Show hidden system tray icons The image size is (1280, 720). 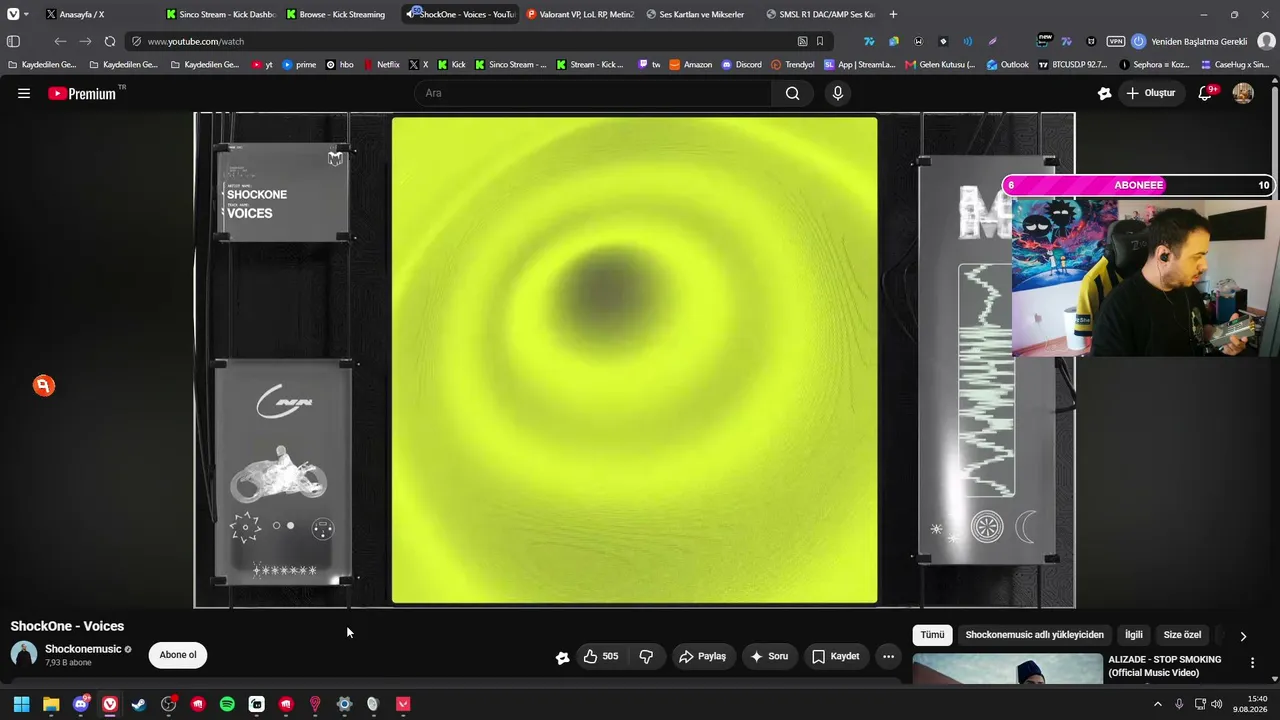[x=1158, y=704]
